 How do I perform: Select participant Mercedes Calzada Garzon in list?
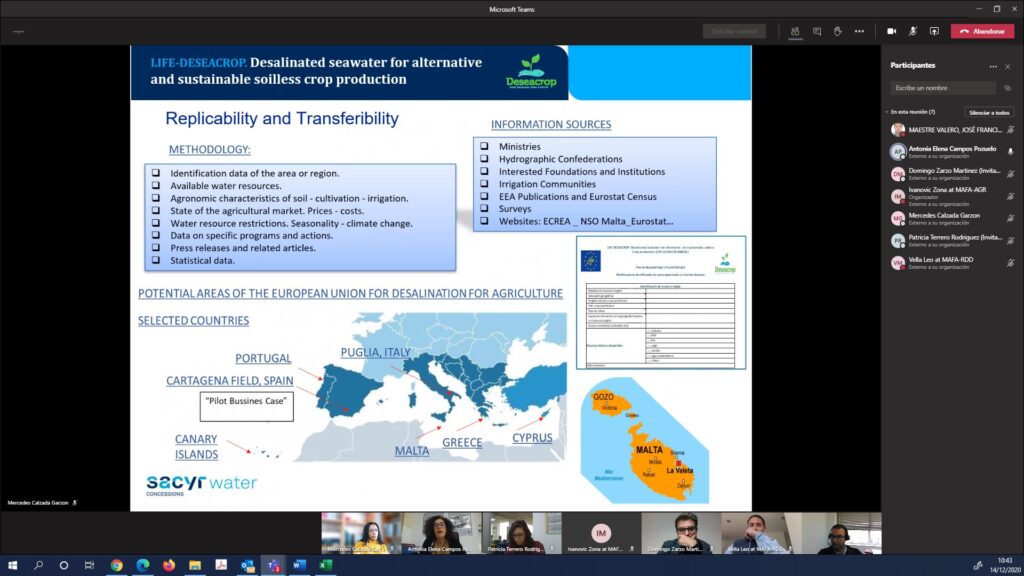click(x=952, y=218)
